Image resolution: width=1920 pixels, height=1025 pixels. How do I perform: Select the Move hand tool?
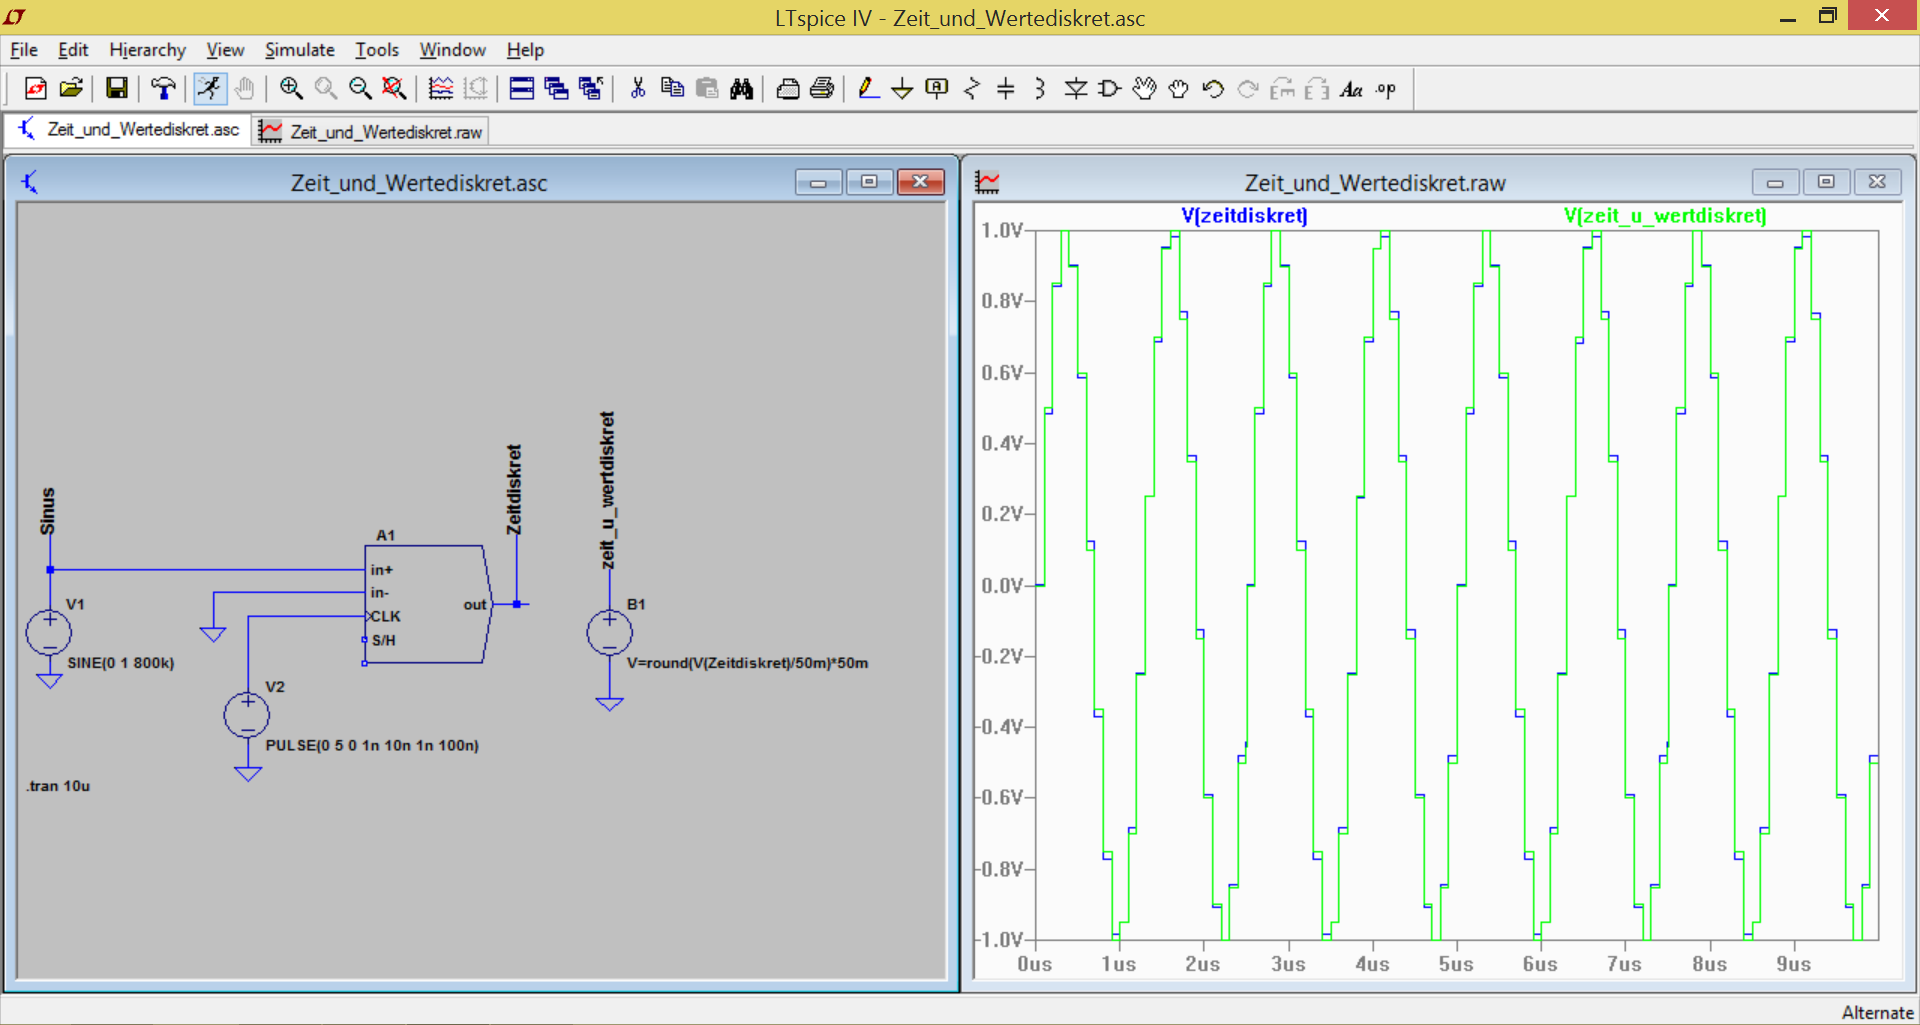[1145, 89]
